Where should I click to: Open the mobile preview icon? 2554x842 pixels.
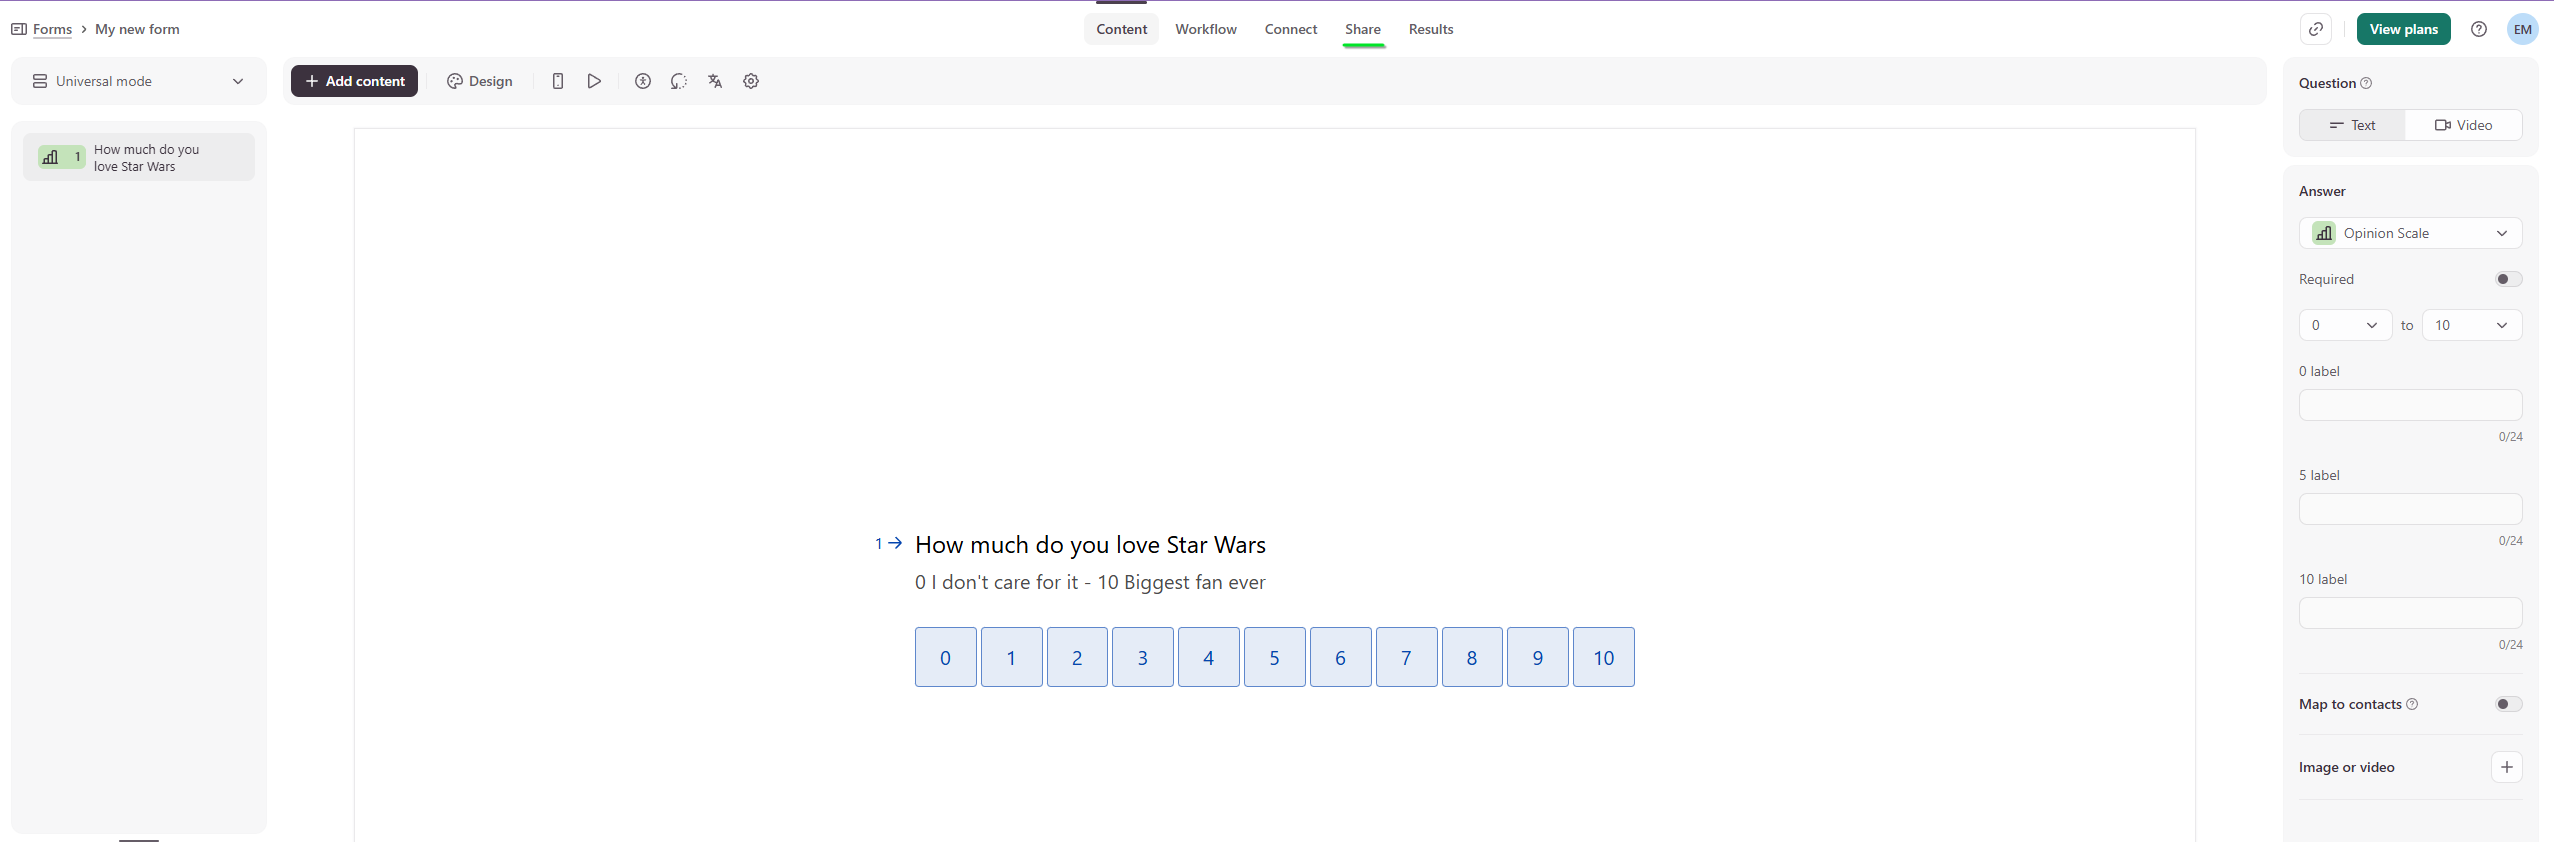(558, 81)
